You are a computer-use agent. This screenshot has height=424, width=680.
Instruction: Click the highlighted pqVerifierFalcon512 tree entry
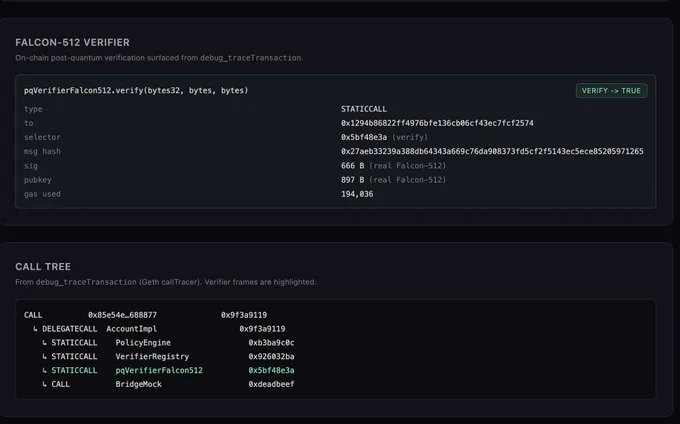click(x=159, y=370)
